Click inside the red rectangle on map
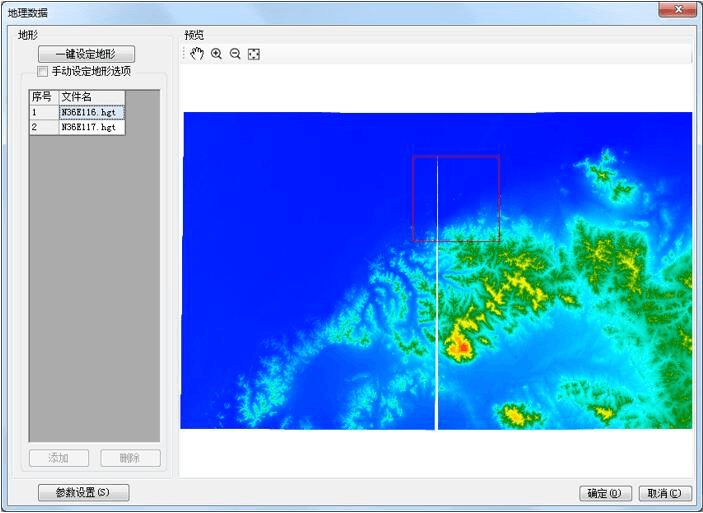This screenshot has width=703, height=513. pos(456,198)
